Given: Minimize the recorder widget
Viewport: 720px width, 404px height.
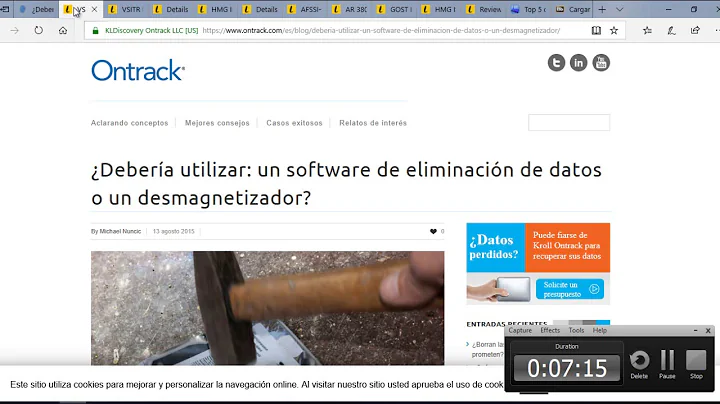Looking at the screenshot, I should tap(695, 331).
